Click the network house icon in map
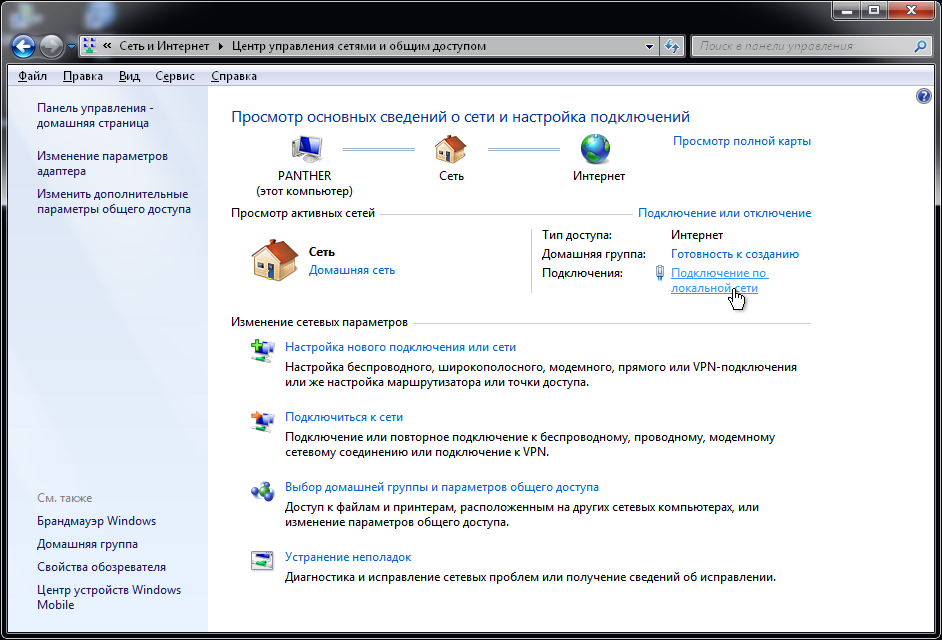This screenshot has height=643, width=942. pos(450,149)
